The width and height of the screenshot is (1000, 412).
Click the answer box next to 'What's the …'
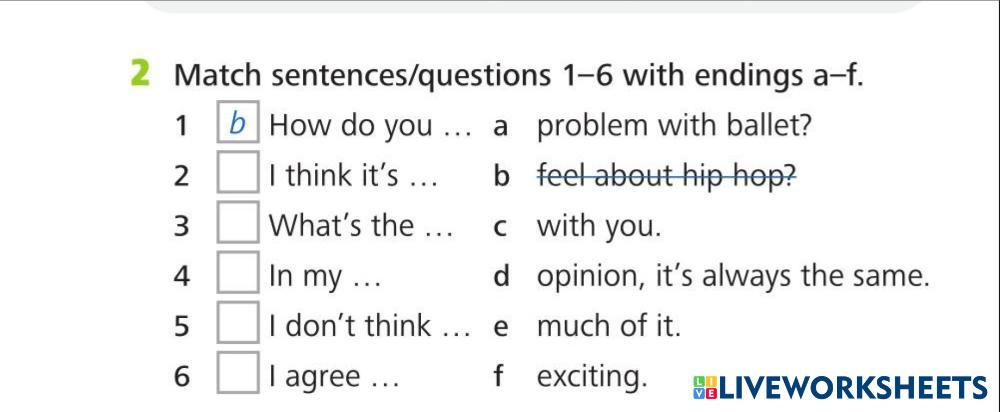tap(238, 226)
